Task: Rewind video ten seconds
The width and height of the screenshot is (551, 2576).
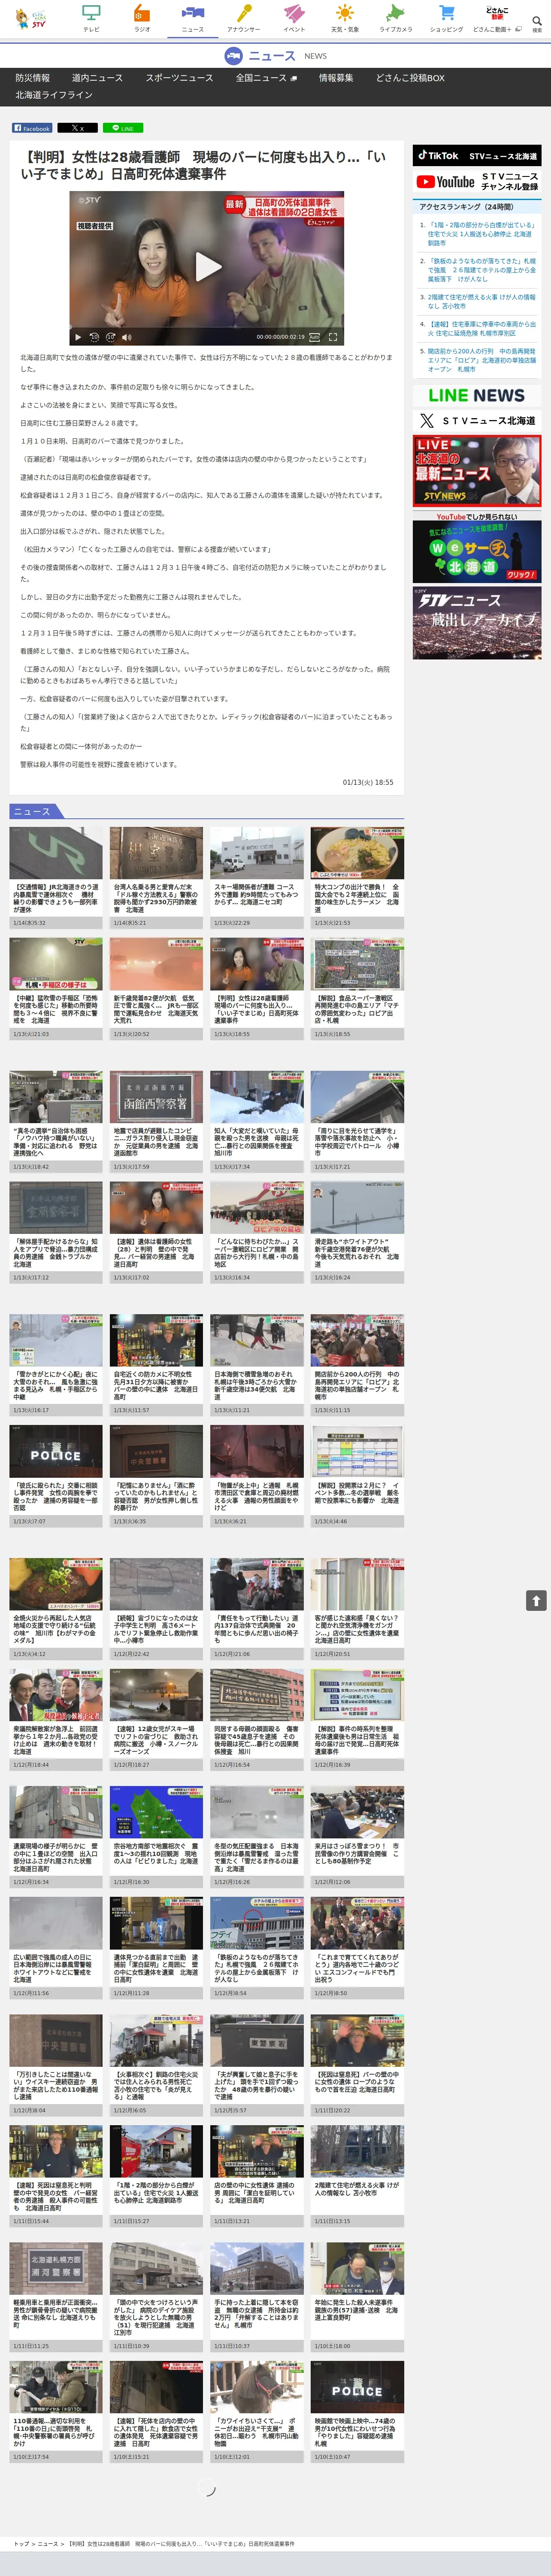Action: (94, 337)
